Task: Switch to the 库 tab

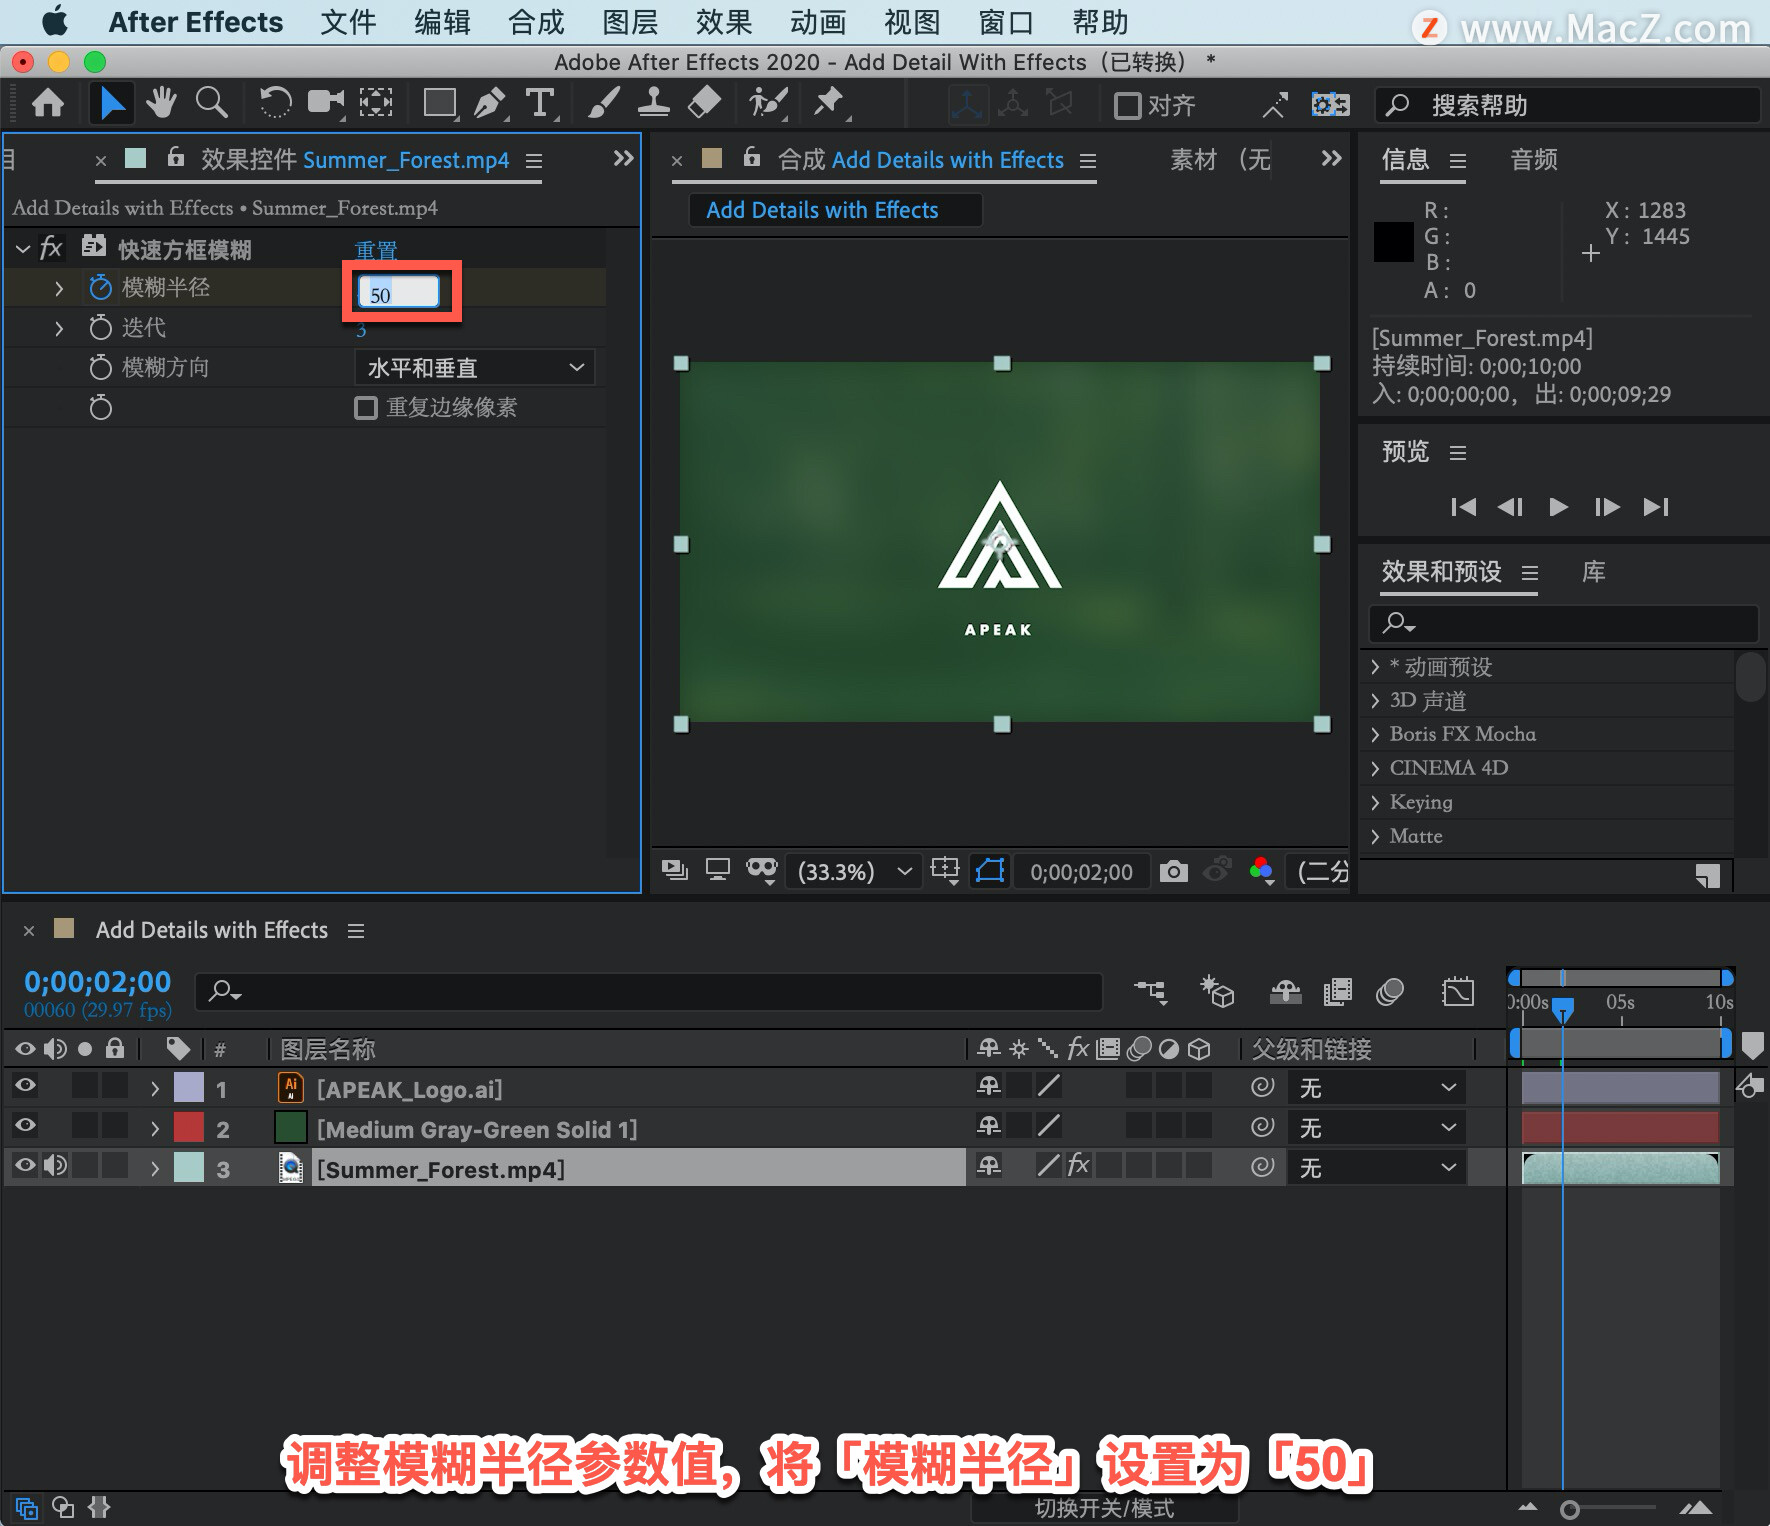Action: click(1593, 571)
